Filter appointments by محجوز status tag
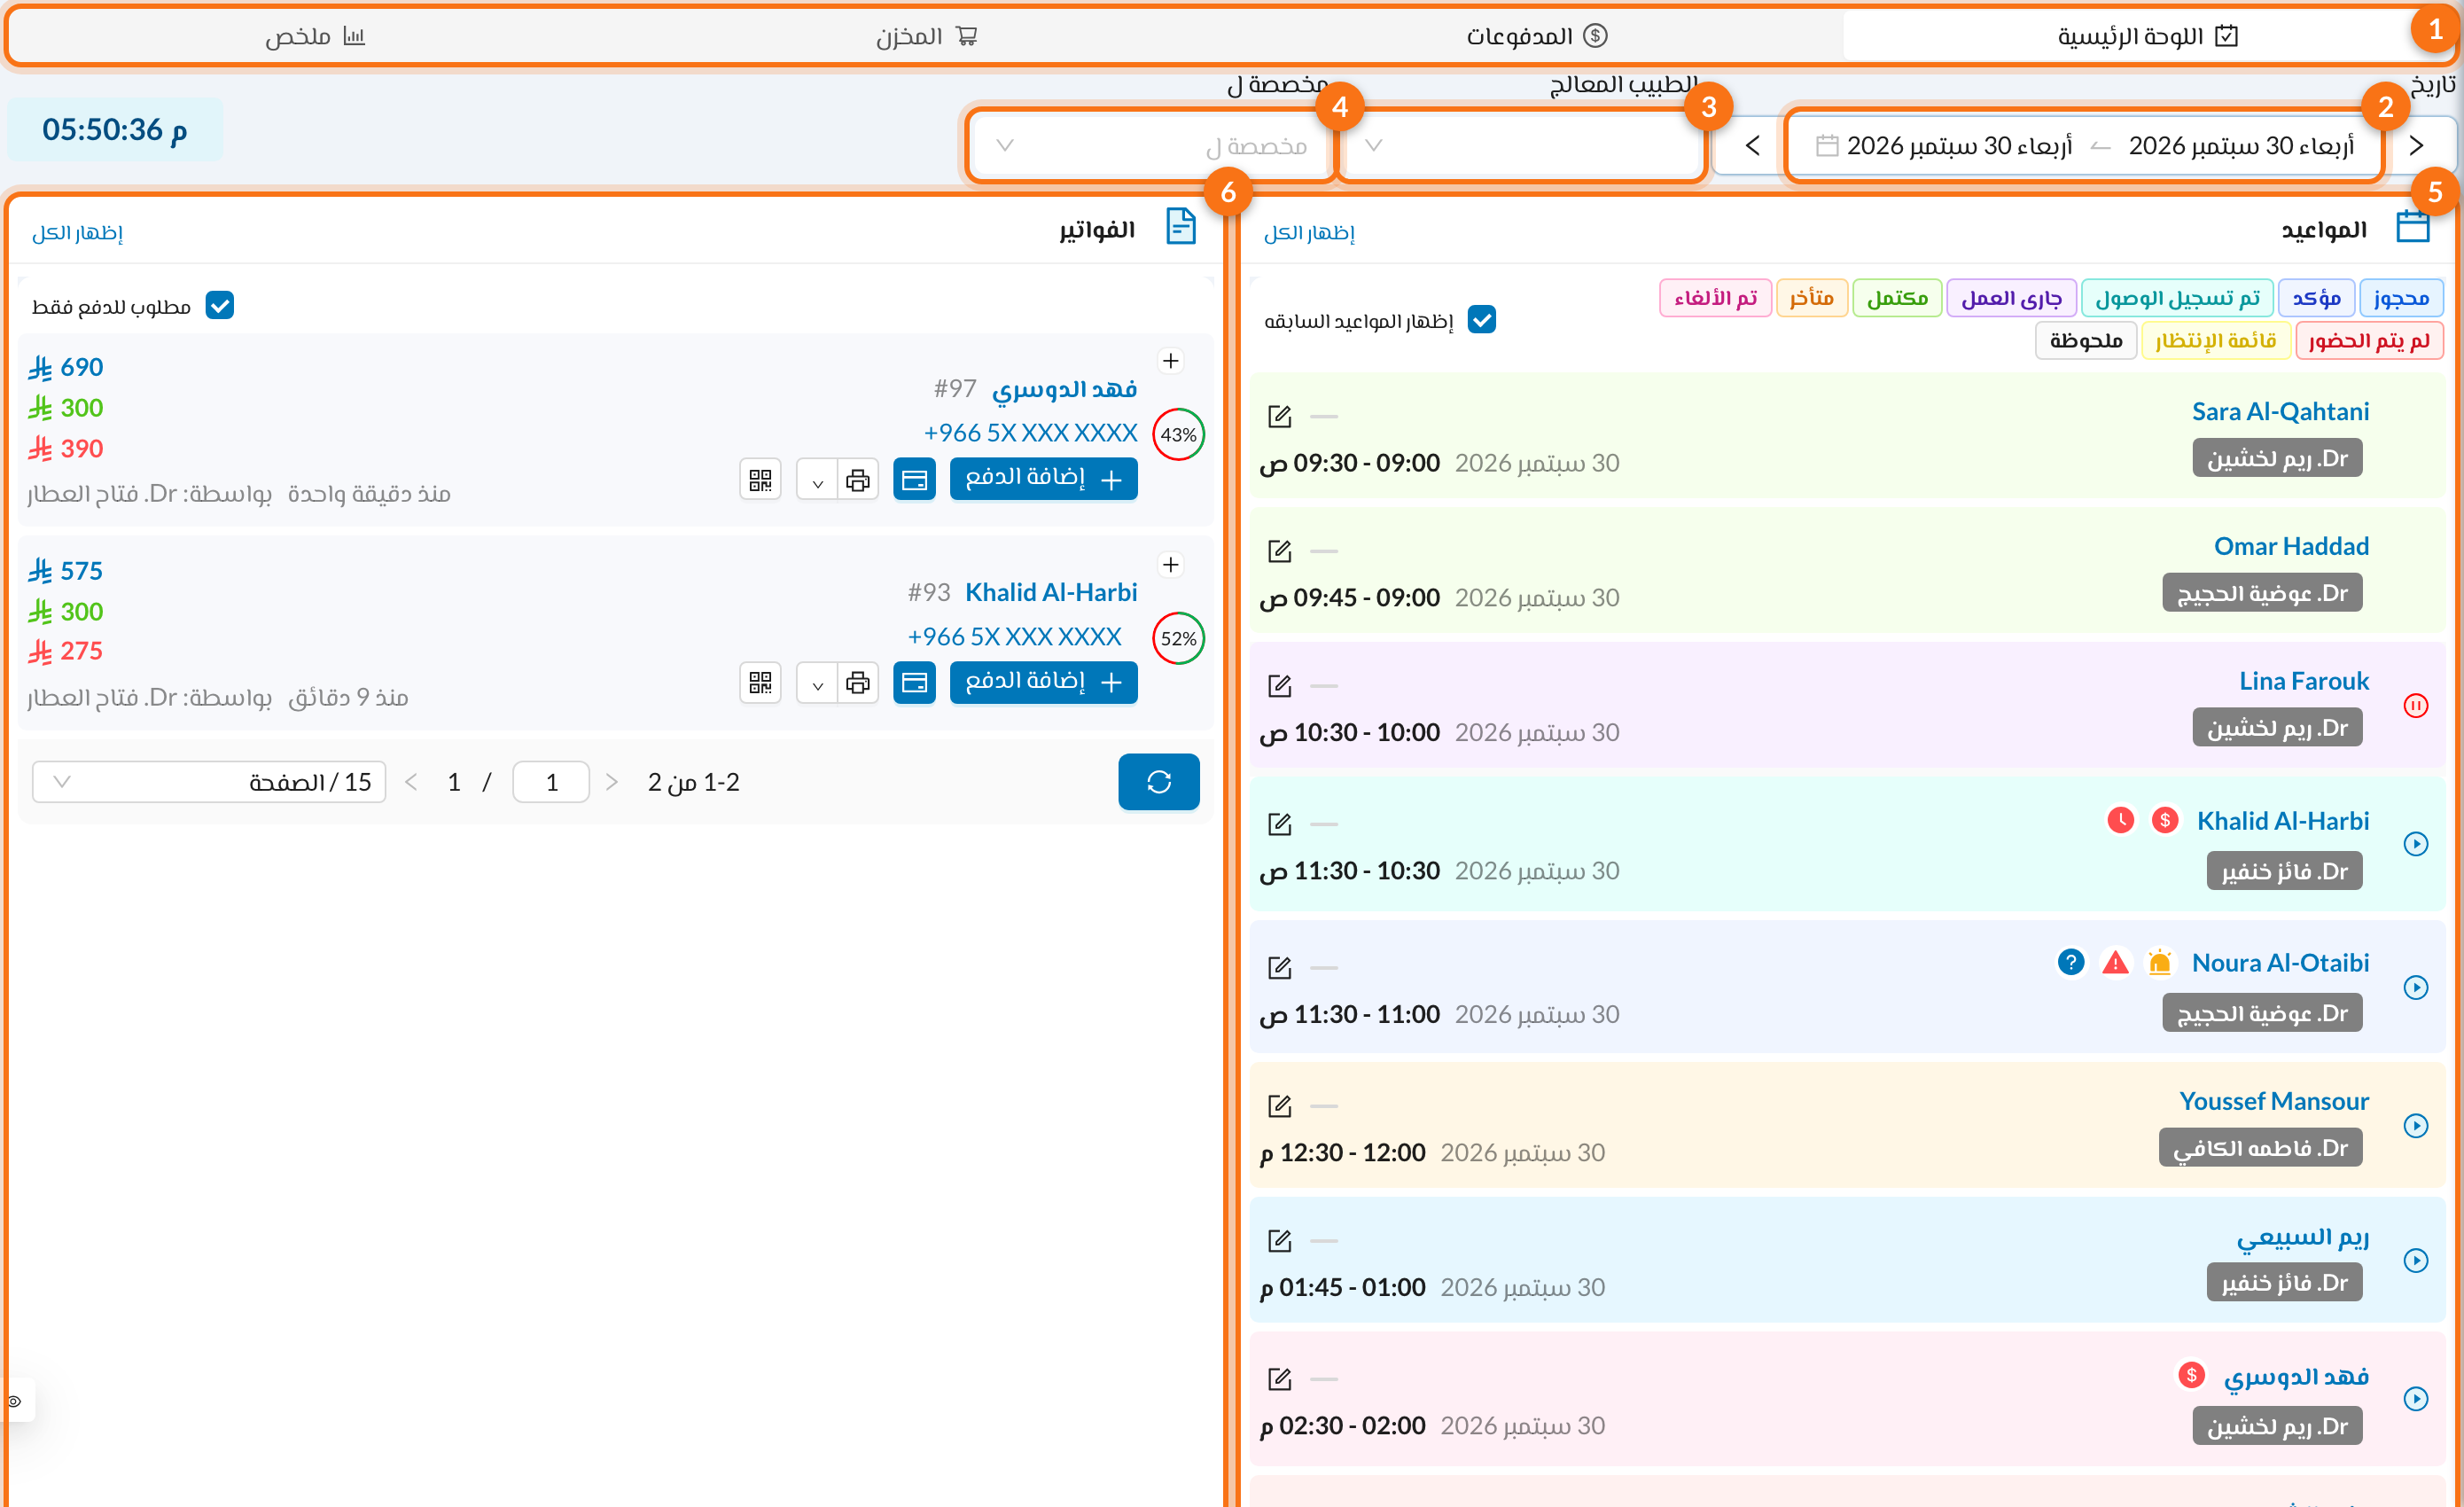2464x1507 pixels. 2400,299
